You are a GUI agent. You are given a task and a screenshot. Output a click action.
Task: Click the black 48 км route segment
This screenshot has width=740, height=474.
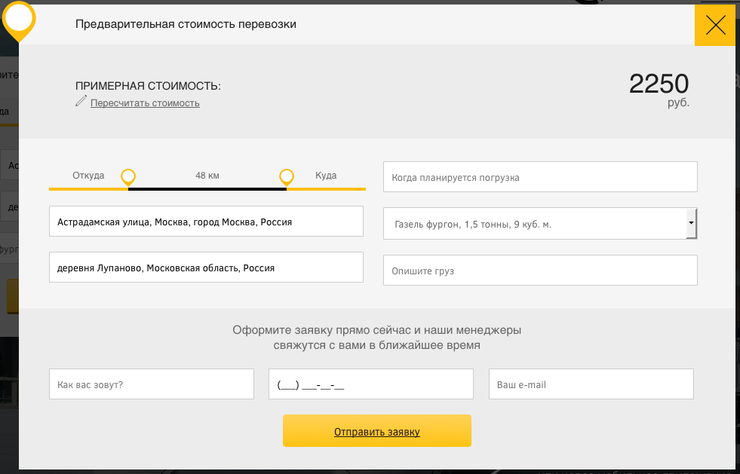click(207, 189)
